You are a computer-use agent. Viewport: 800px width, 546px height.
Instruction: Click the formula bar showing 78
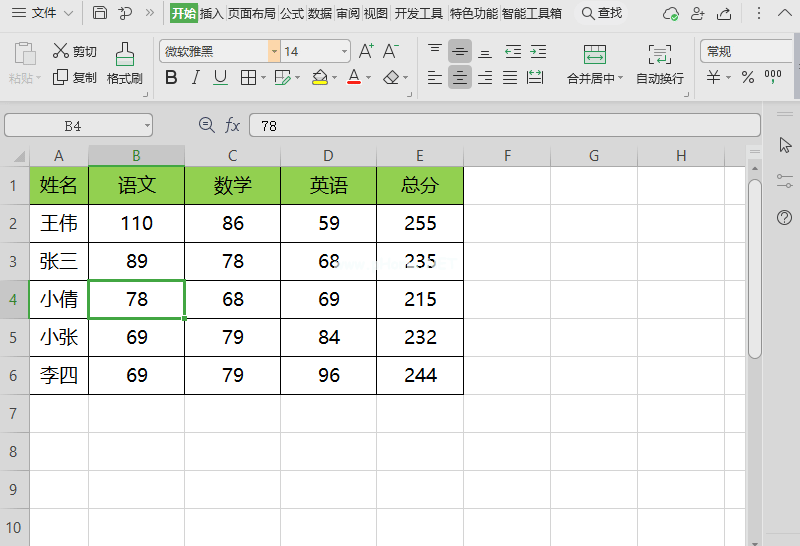505,126
